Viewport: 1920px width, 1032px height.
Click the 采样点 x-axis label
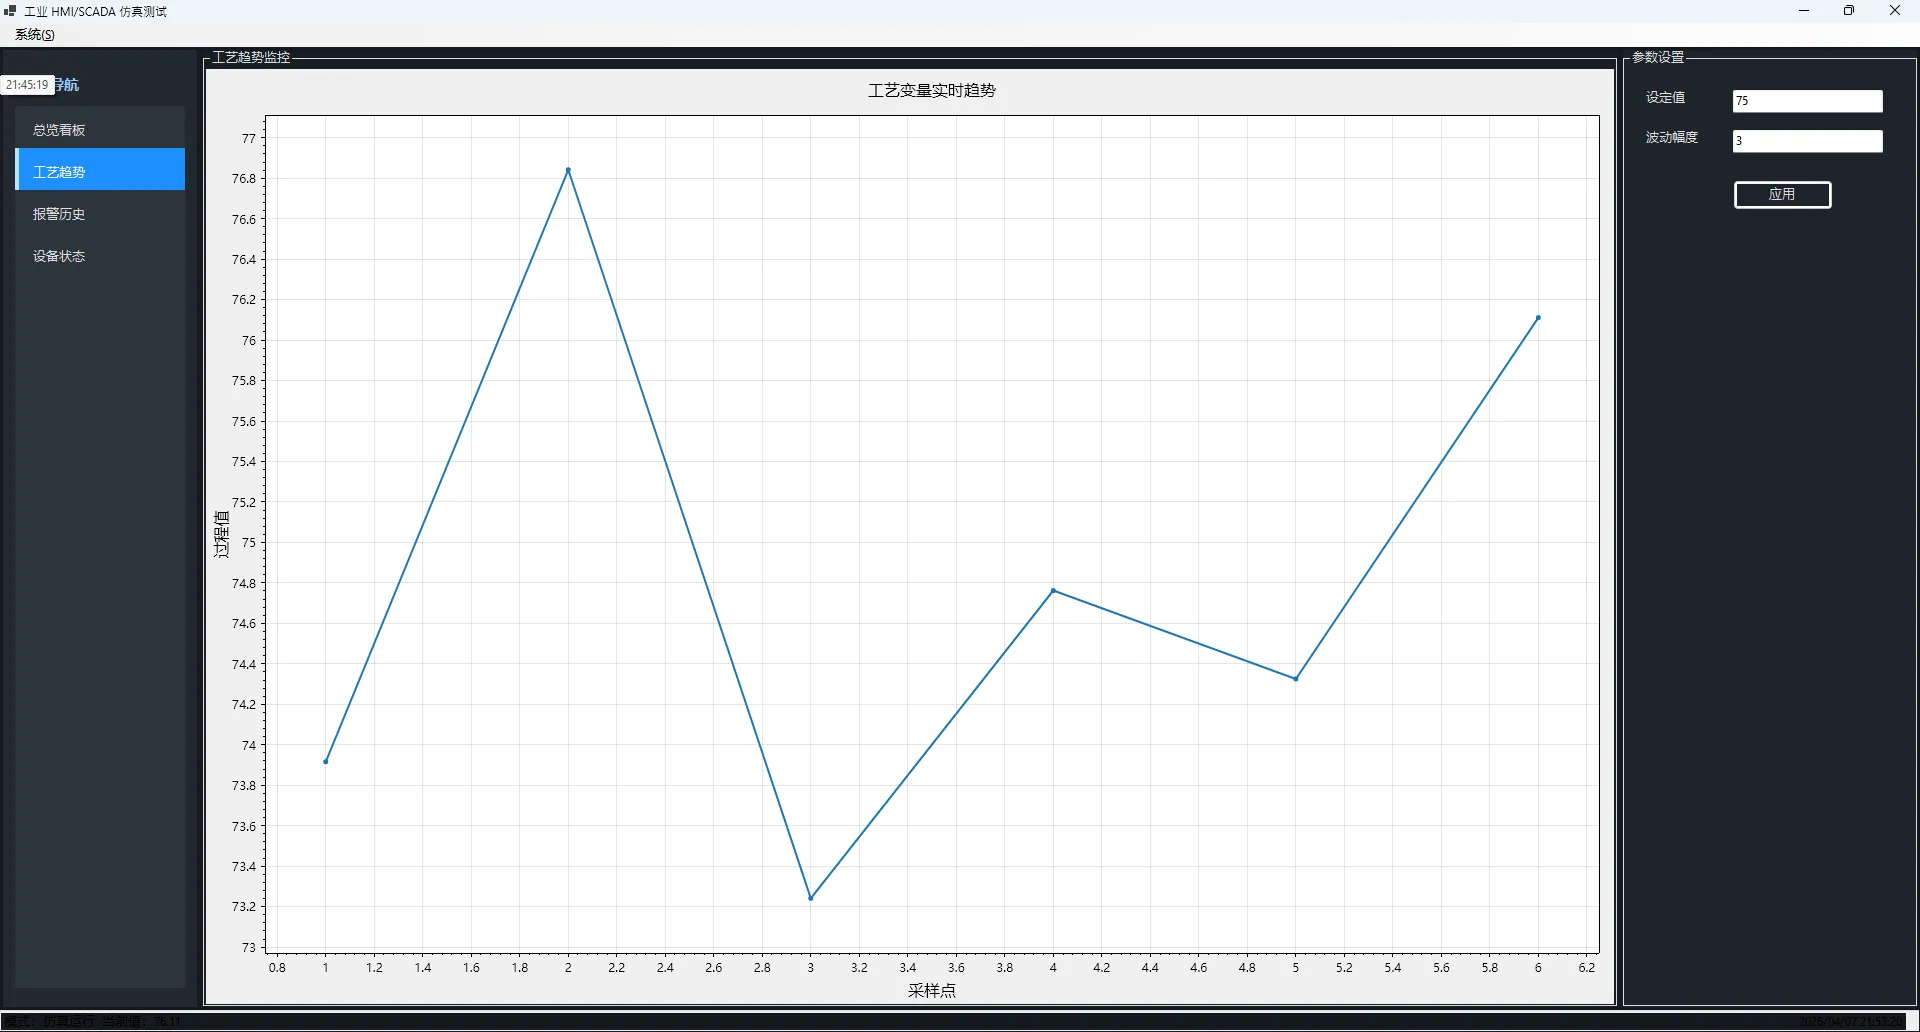pyautogui.click(x=931, y=991)
